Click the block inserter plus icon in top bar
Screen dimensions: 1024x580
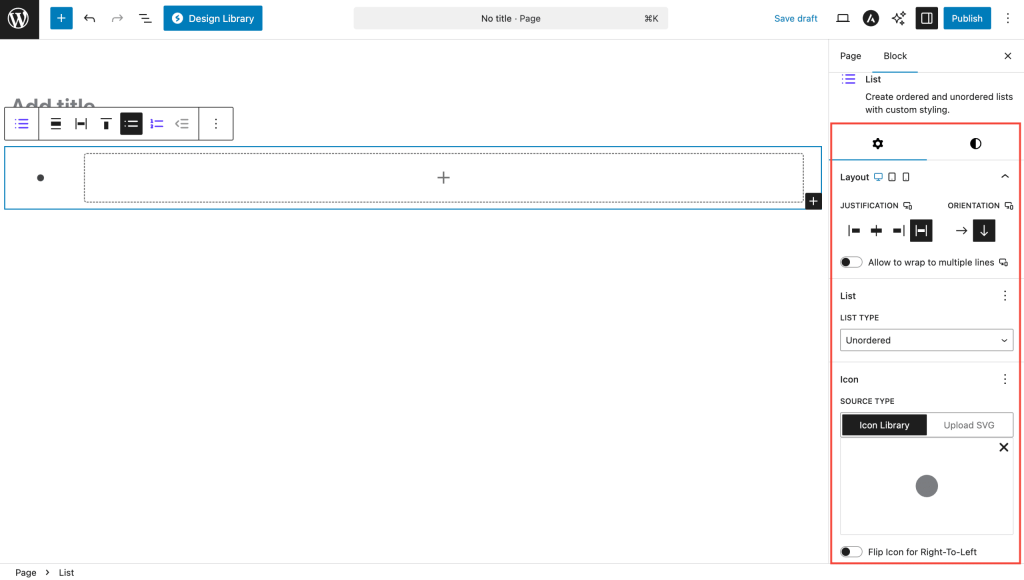point(61,18)
